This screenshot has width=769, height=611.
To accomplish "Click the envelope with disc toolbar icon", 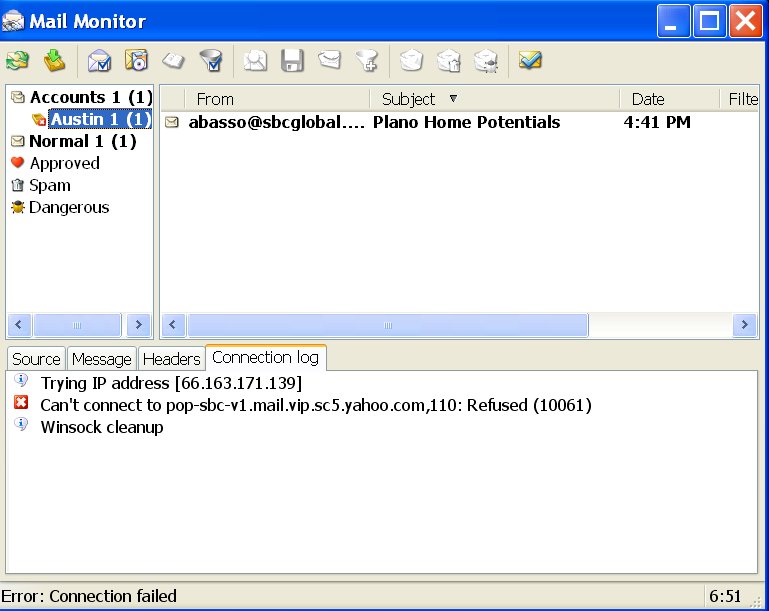I will [136, 60].
